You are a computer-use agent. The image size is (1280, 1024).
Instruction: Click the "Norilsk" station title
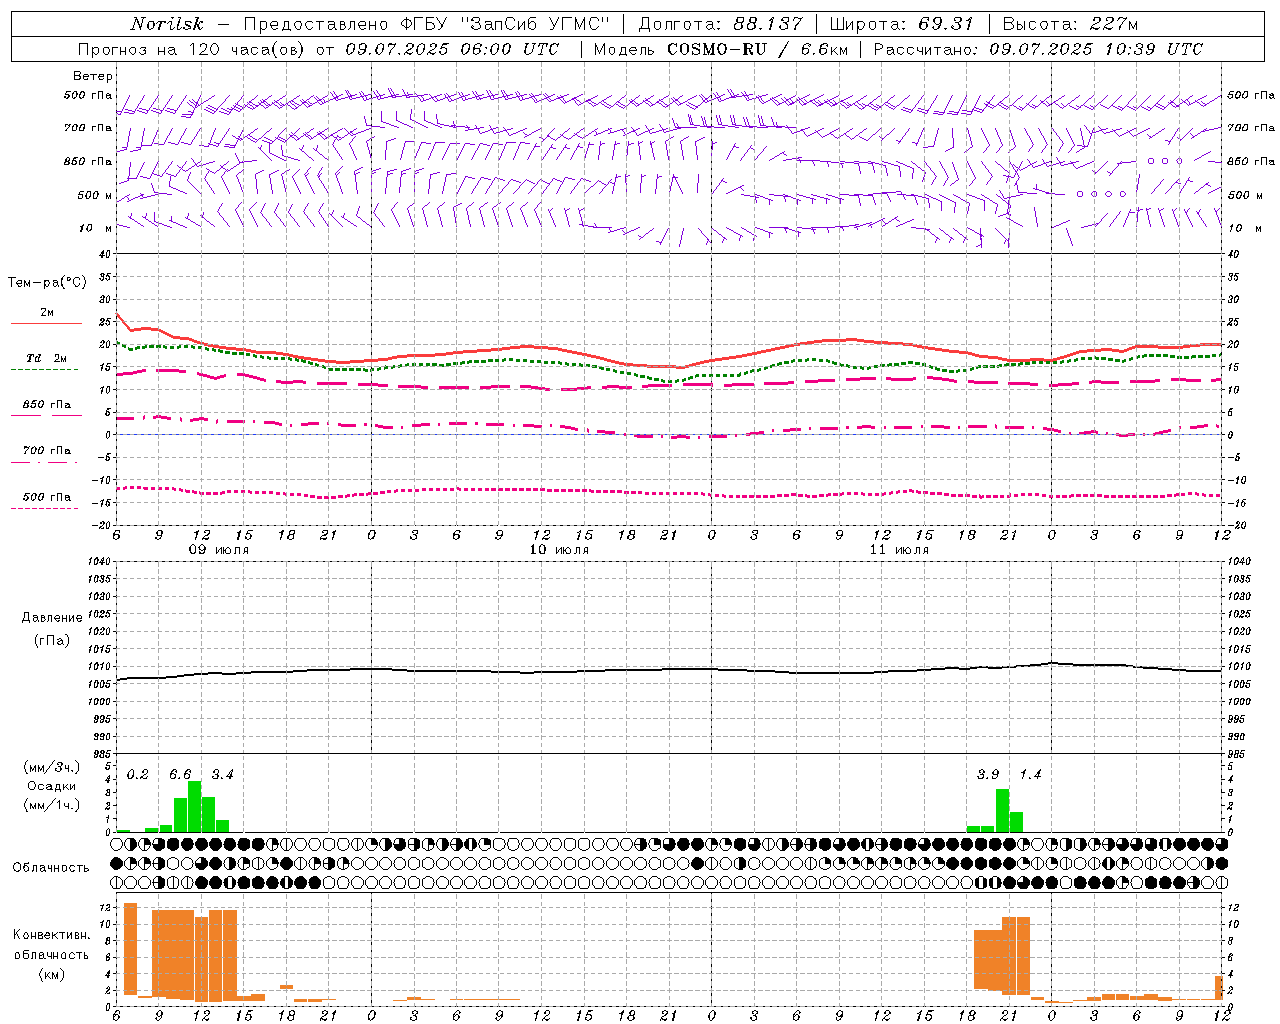coord(167,24)
